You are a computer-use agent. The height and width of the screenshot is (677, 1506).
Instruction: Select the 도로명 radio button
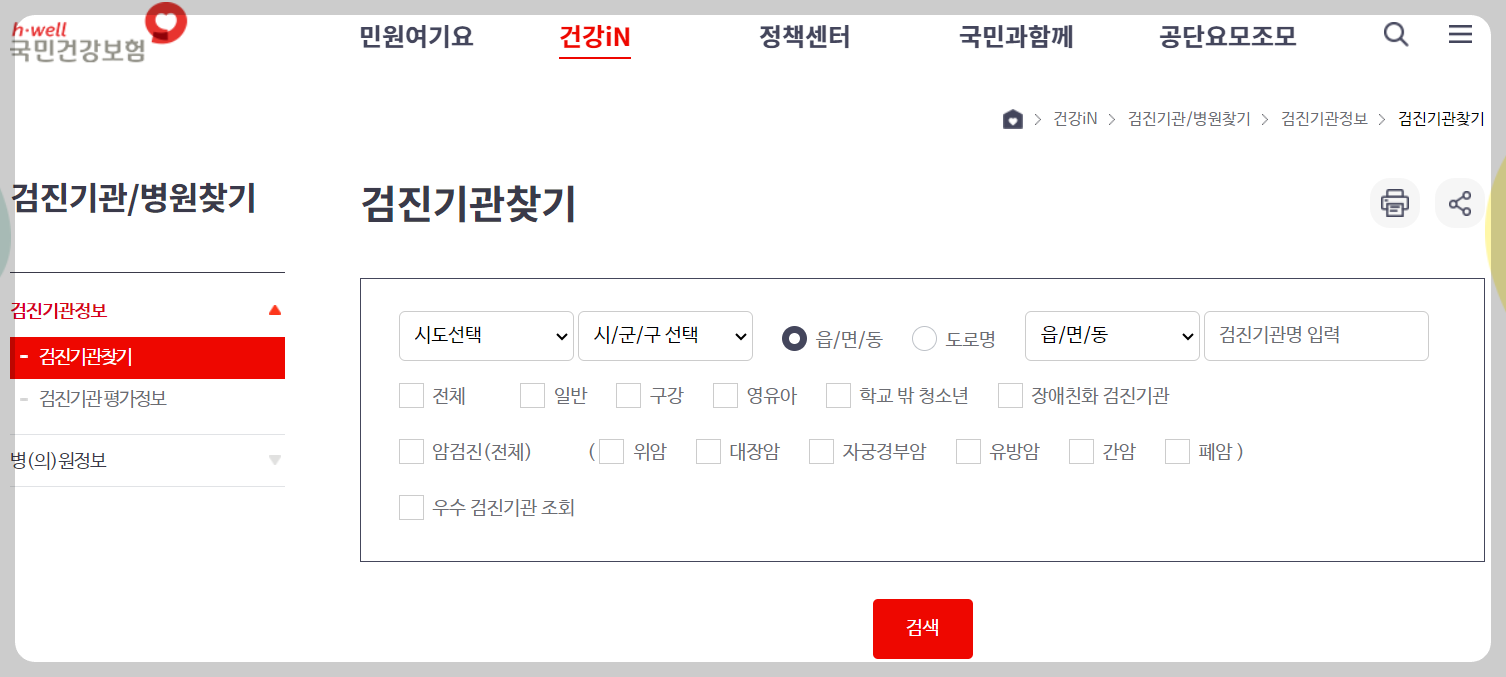(923, 338)
